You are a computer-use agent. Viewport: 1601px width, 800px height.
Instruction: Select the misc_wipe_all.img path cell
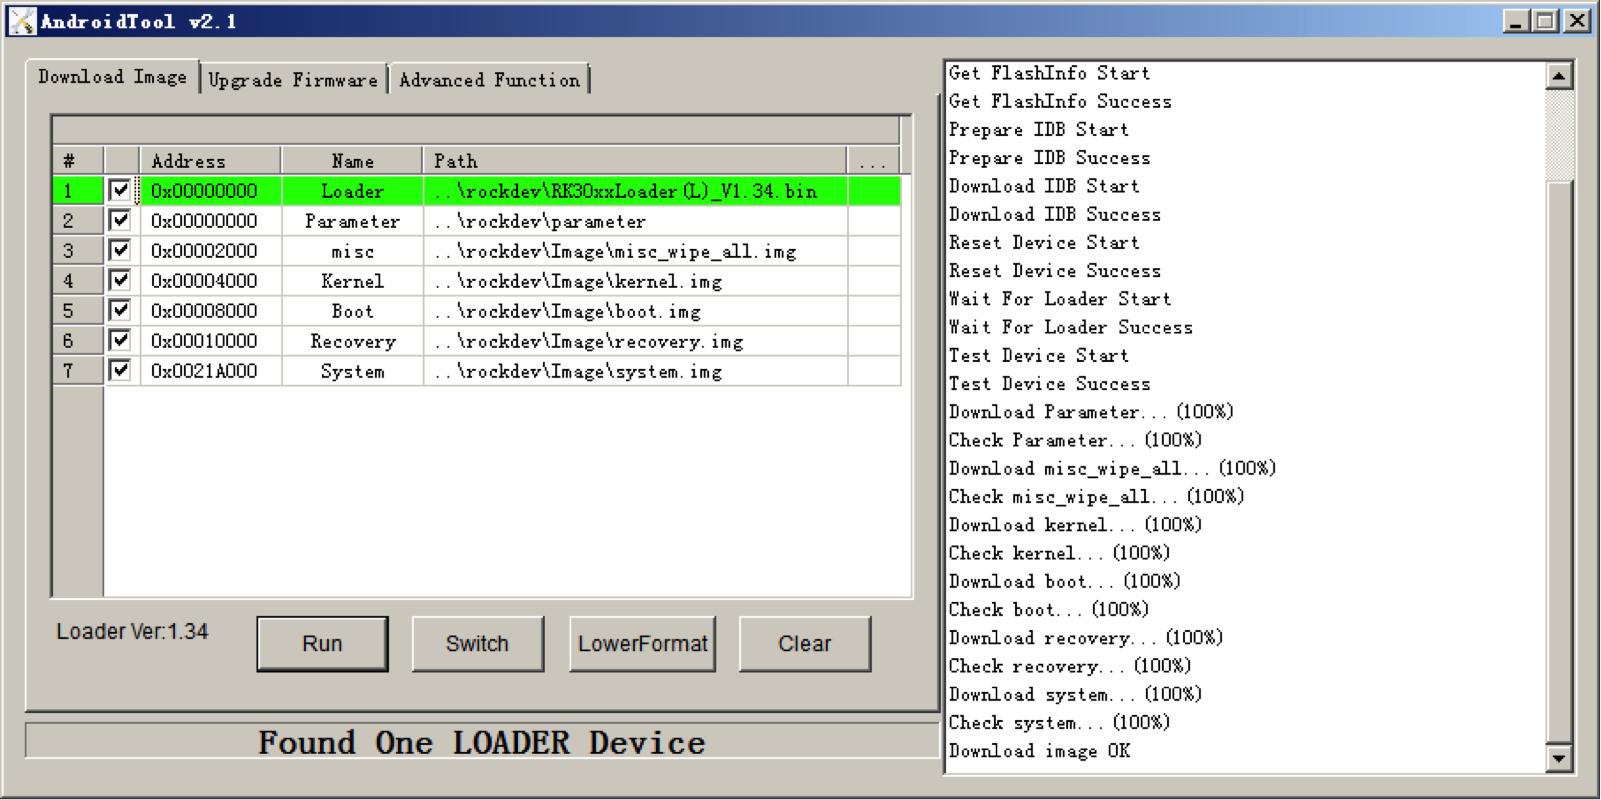[x=635, y=251]
